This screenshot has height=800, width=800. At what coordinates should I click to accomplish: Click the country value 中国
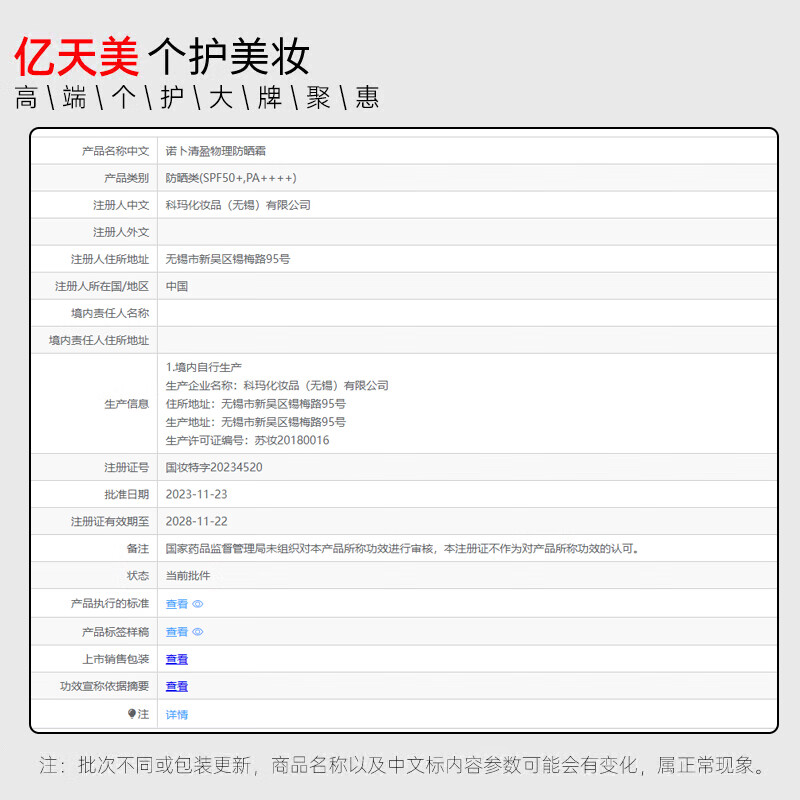tap(177, 286)
